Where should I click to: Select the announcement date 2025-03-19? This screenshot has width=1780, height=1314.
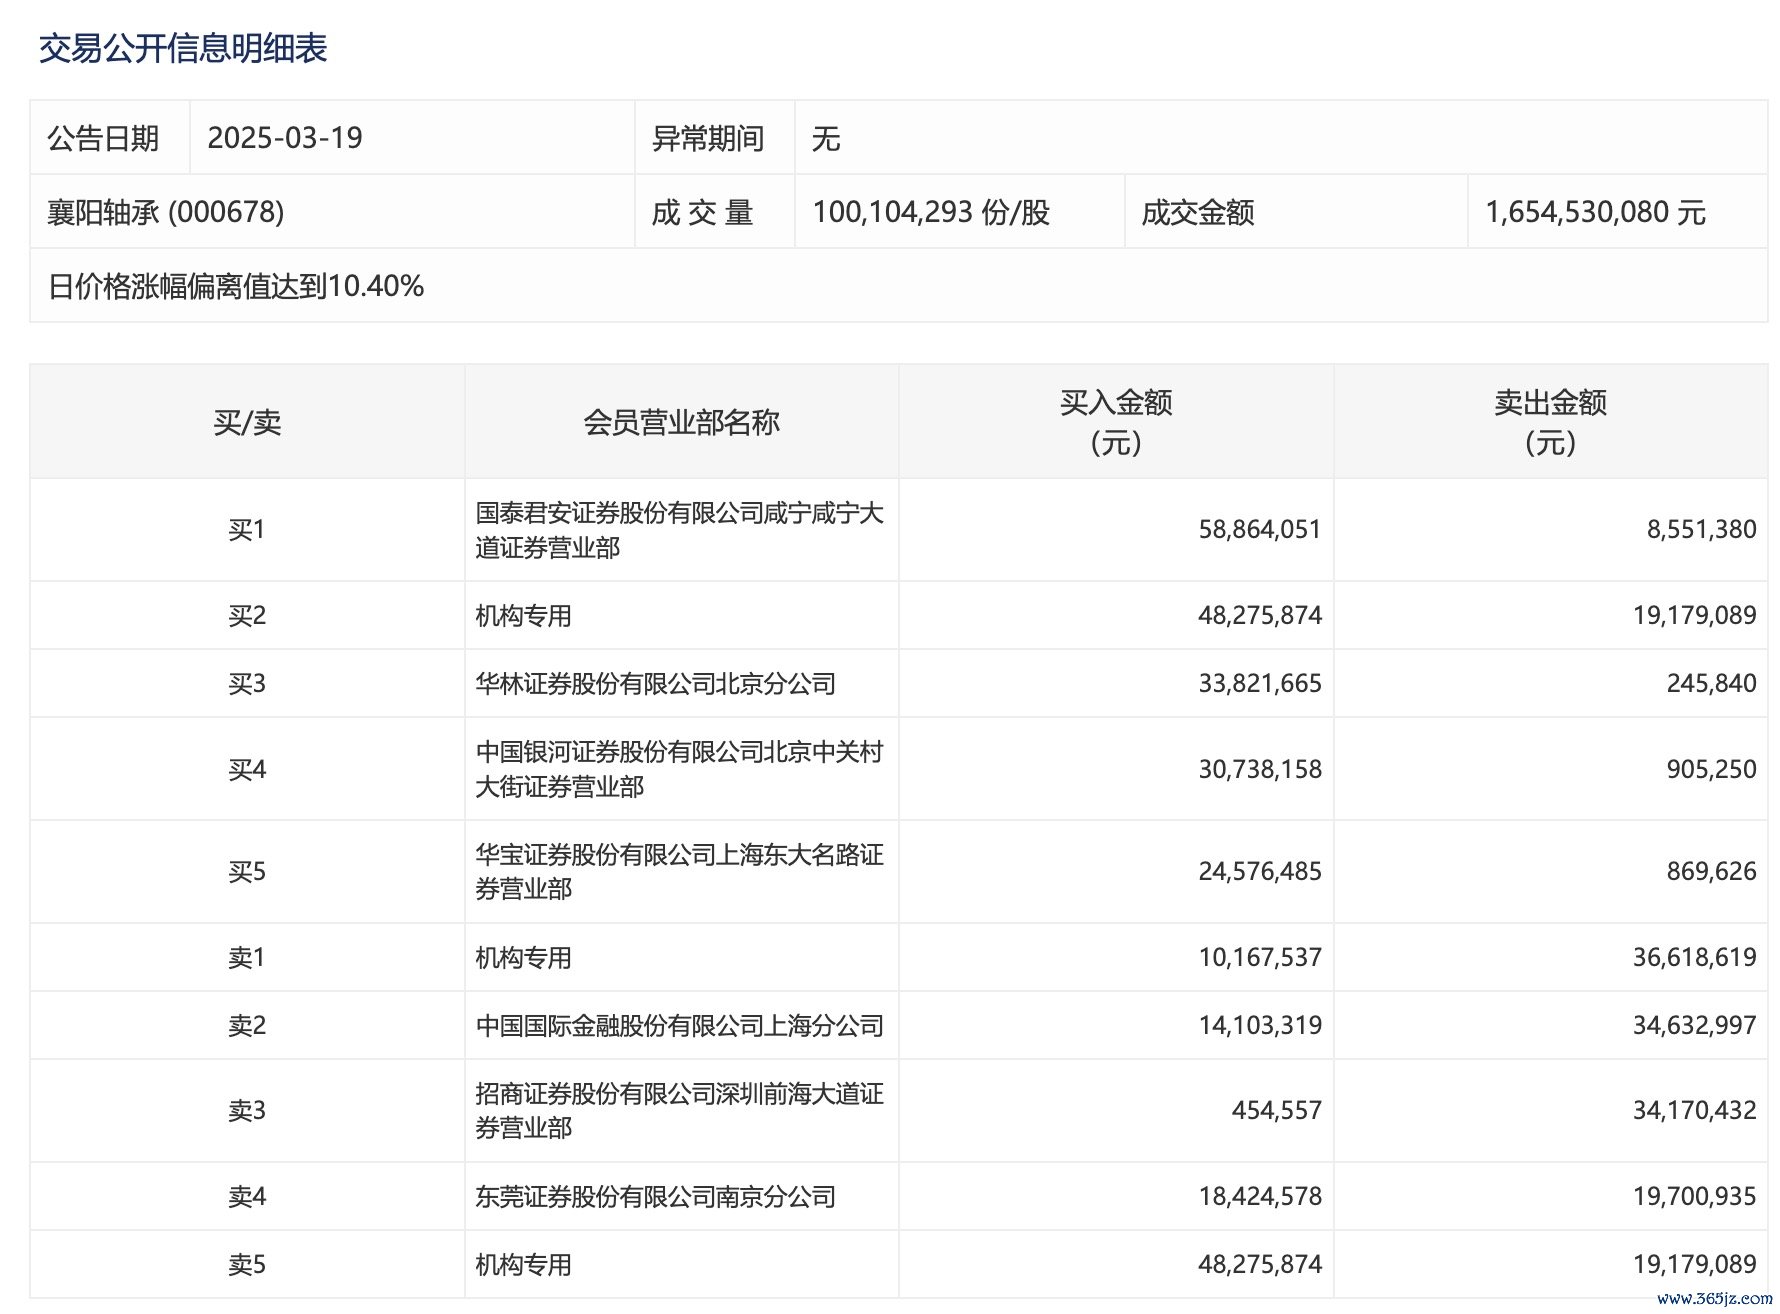coord(285,138)
